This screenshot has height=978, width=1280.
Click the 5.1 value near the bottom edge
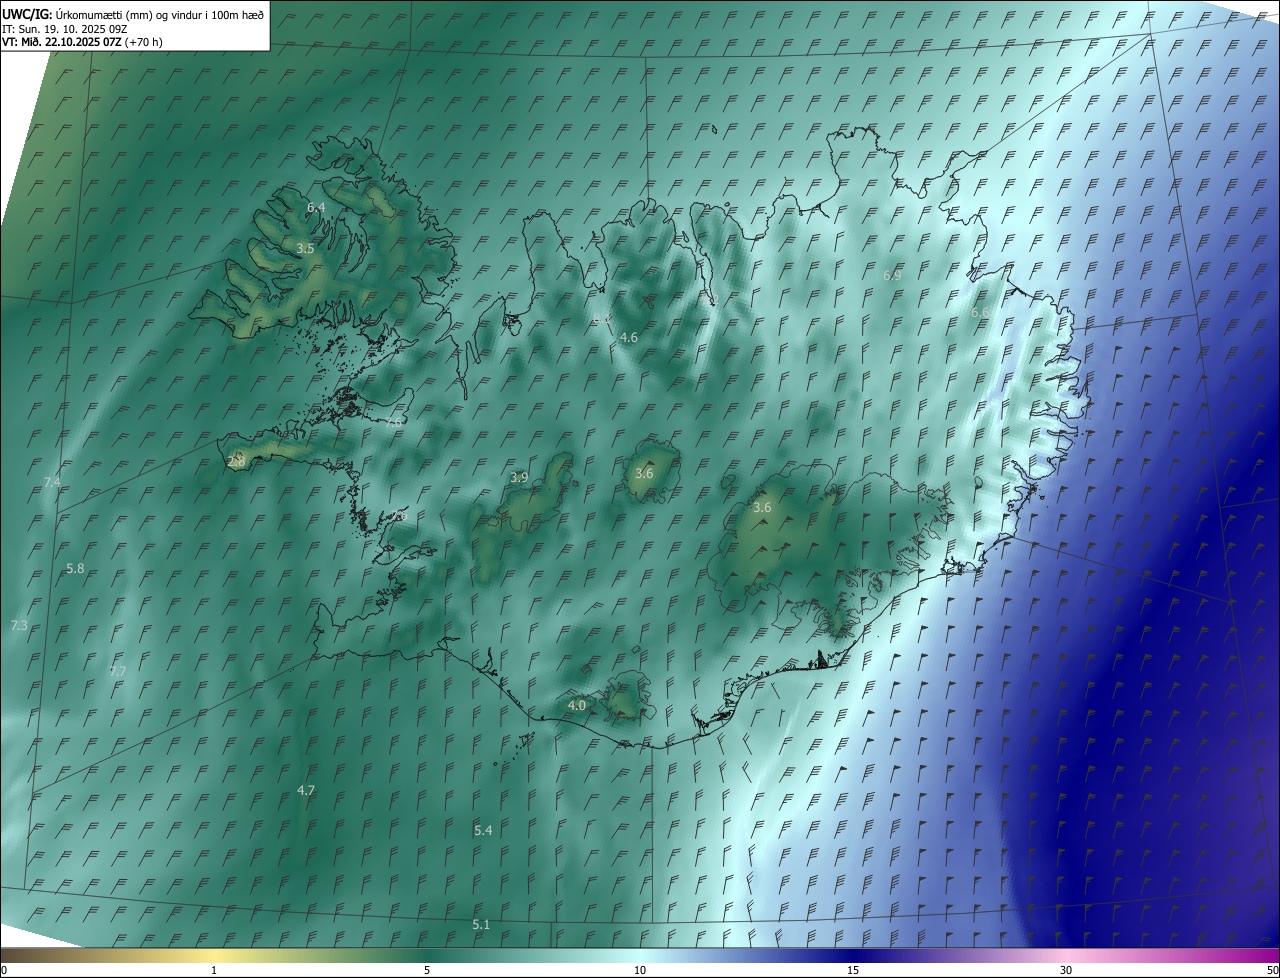tap(481, 924)
